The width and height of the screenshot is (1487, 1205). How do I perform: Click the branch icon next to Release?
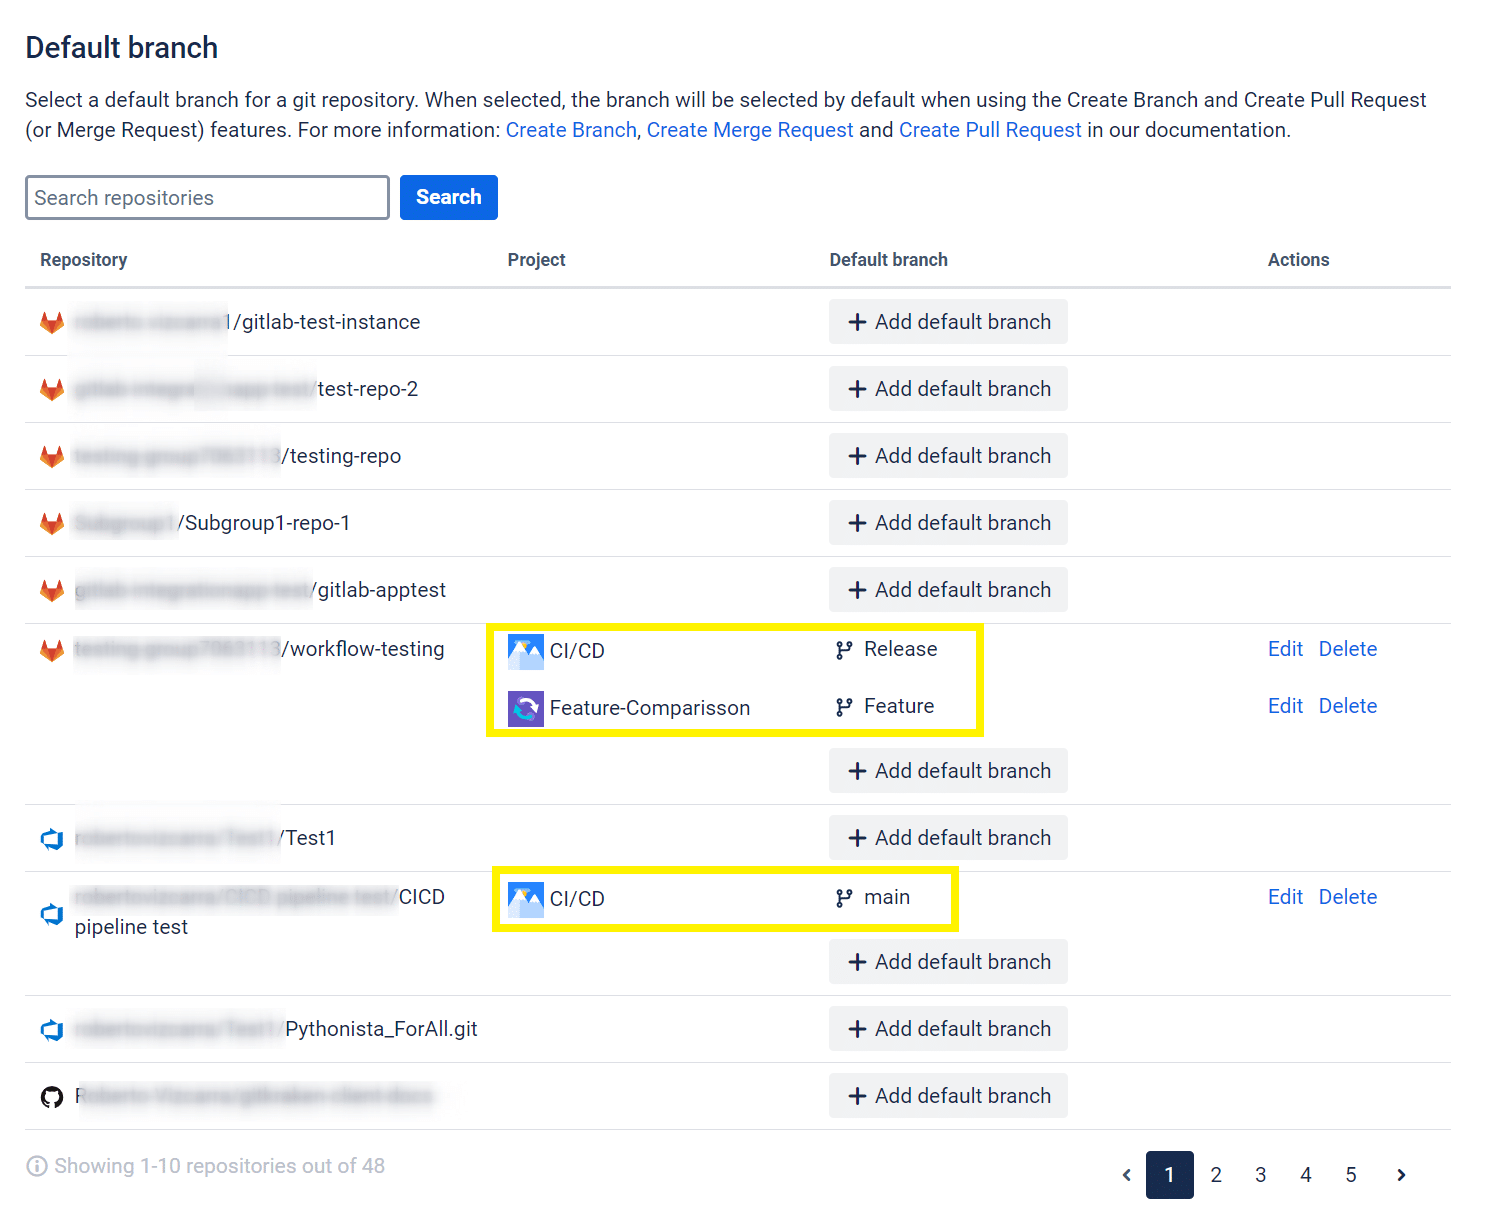click(x=844, y=650)
